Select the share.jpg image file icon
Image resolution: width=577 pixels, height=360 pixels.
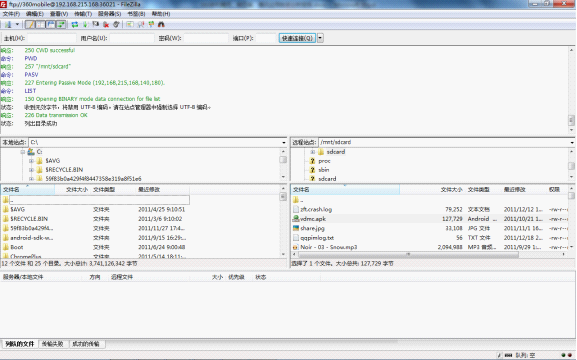click(296, 228)
